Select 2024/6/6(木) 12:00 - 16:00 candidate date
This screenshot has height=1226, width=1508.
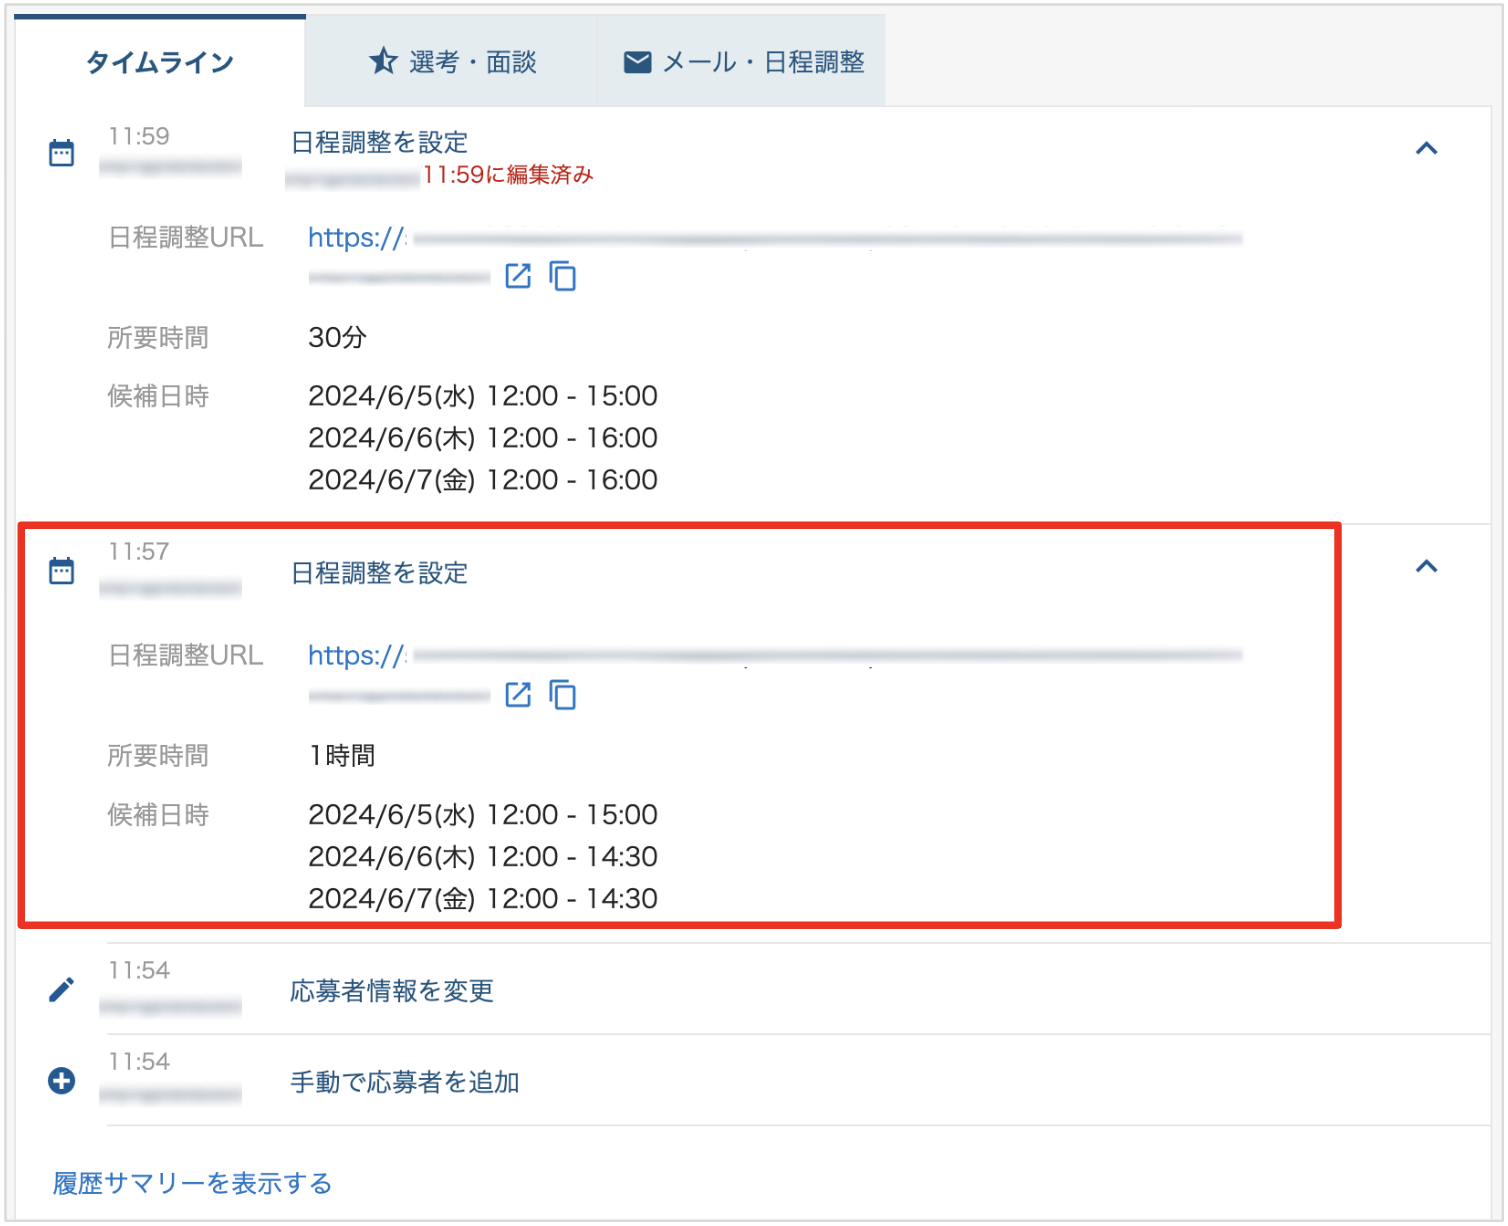coord(483,438)
